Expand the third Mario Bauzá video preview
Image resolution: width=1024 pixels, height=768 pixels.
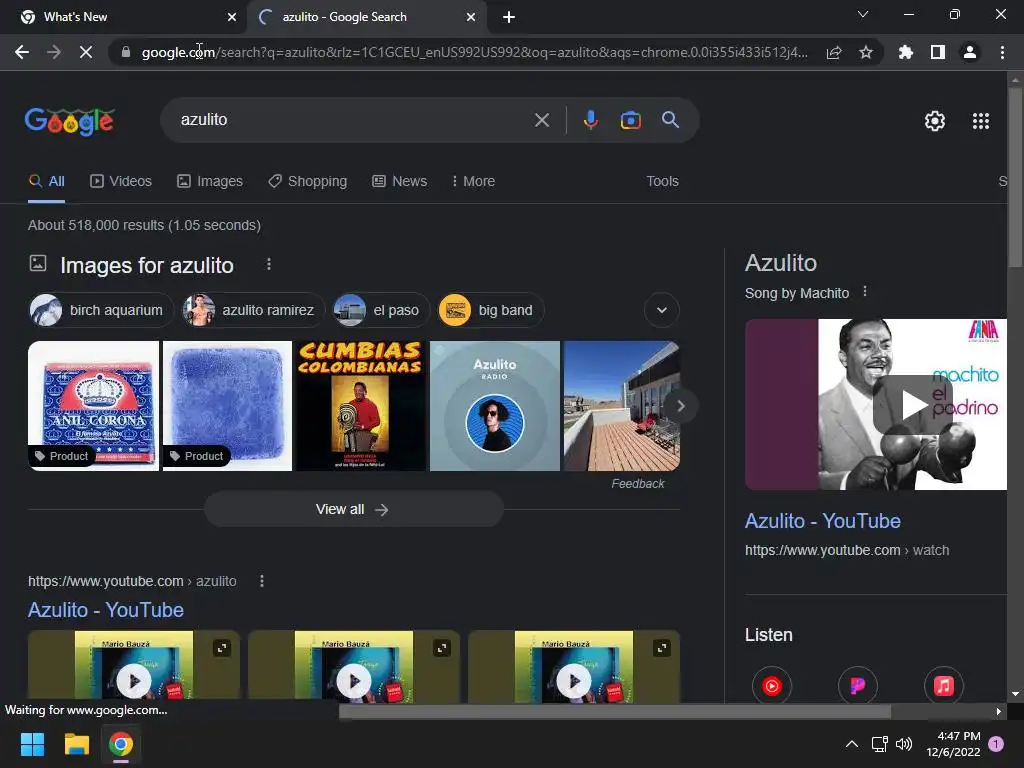pos(662,648)
